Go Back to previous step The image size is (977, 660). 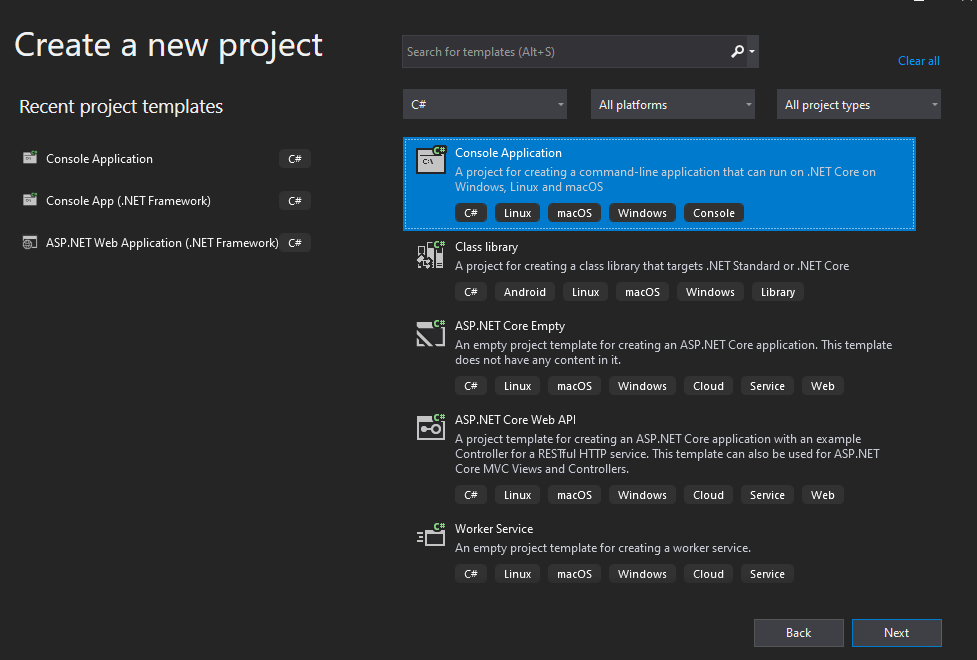[x=798, y=633]
